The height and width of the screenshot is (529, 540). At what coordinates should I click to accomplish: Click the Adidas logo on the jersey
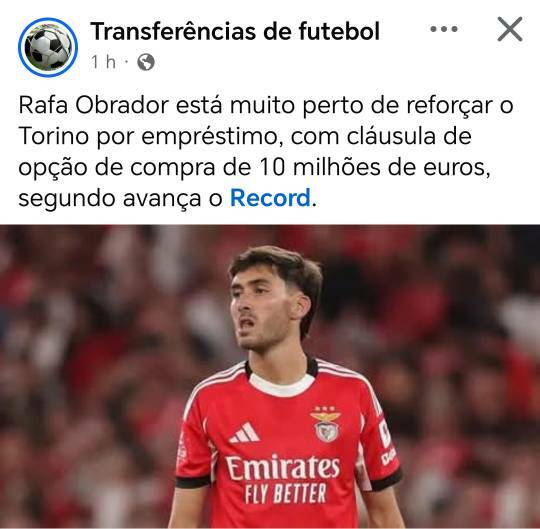[x=245, y=433]
